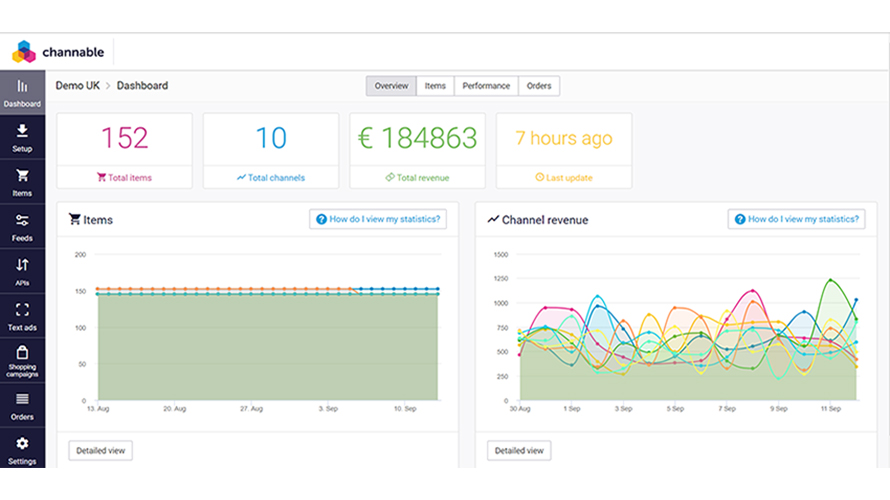Open statistics help in Channel revenue panel
890x500 pixels.
click(x=796, y=219)
